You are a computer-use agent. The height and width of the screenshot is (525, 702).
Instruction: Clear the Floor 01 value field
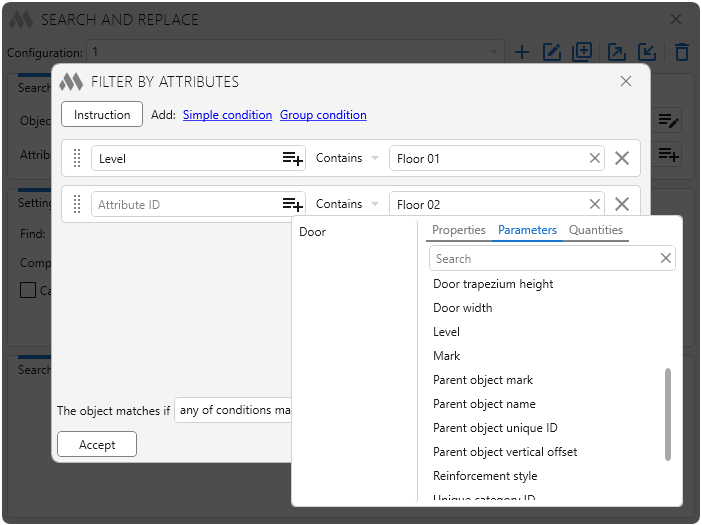[x=595, y=158]
